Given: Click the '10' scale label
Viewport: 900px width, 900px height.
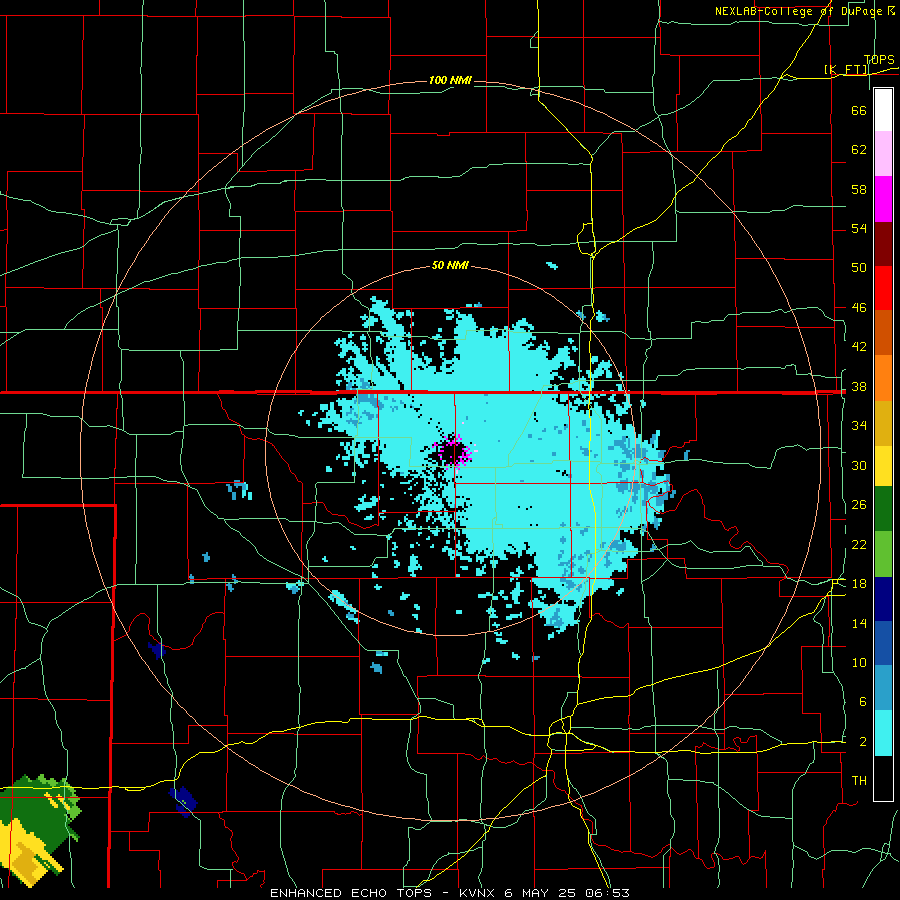Looking at the screenshot, I should point(859,663).
